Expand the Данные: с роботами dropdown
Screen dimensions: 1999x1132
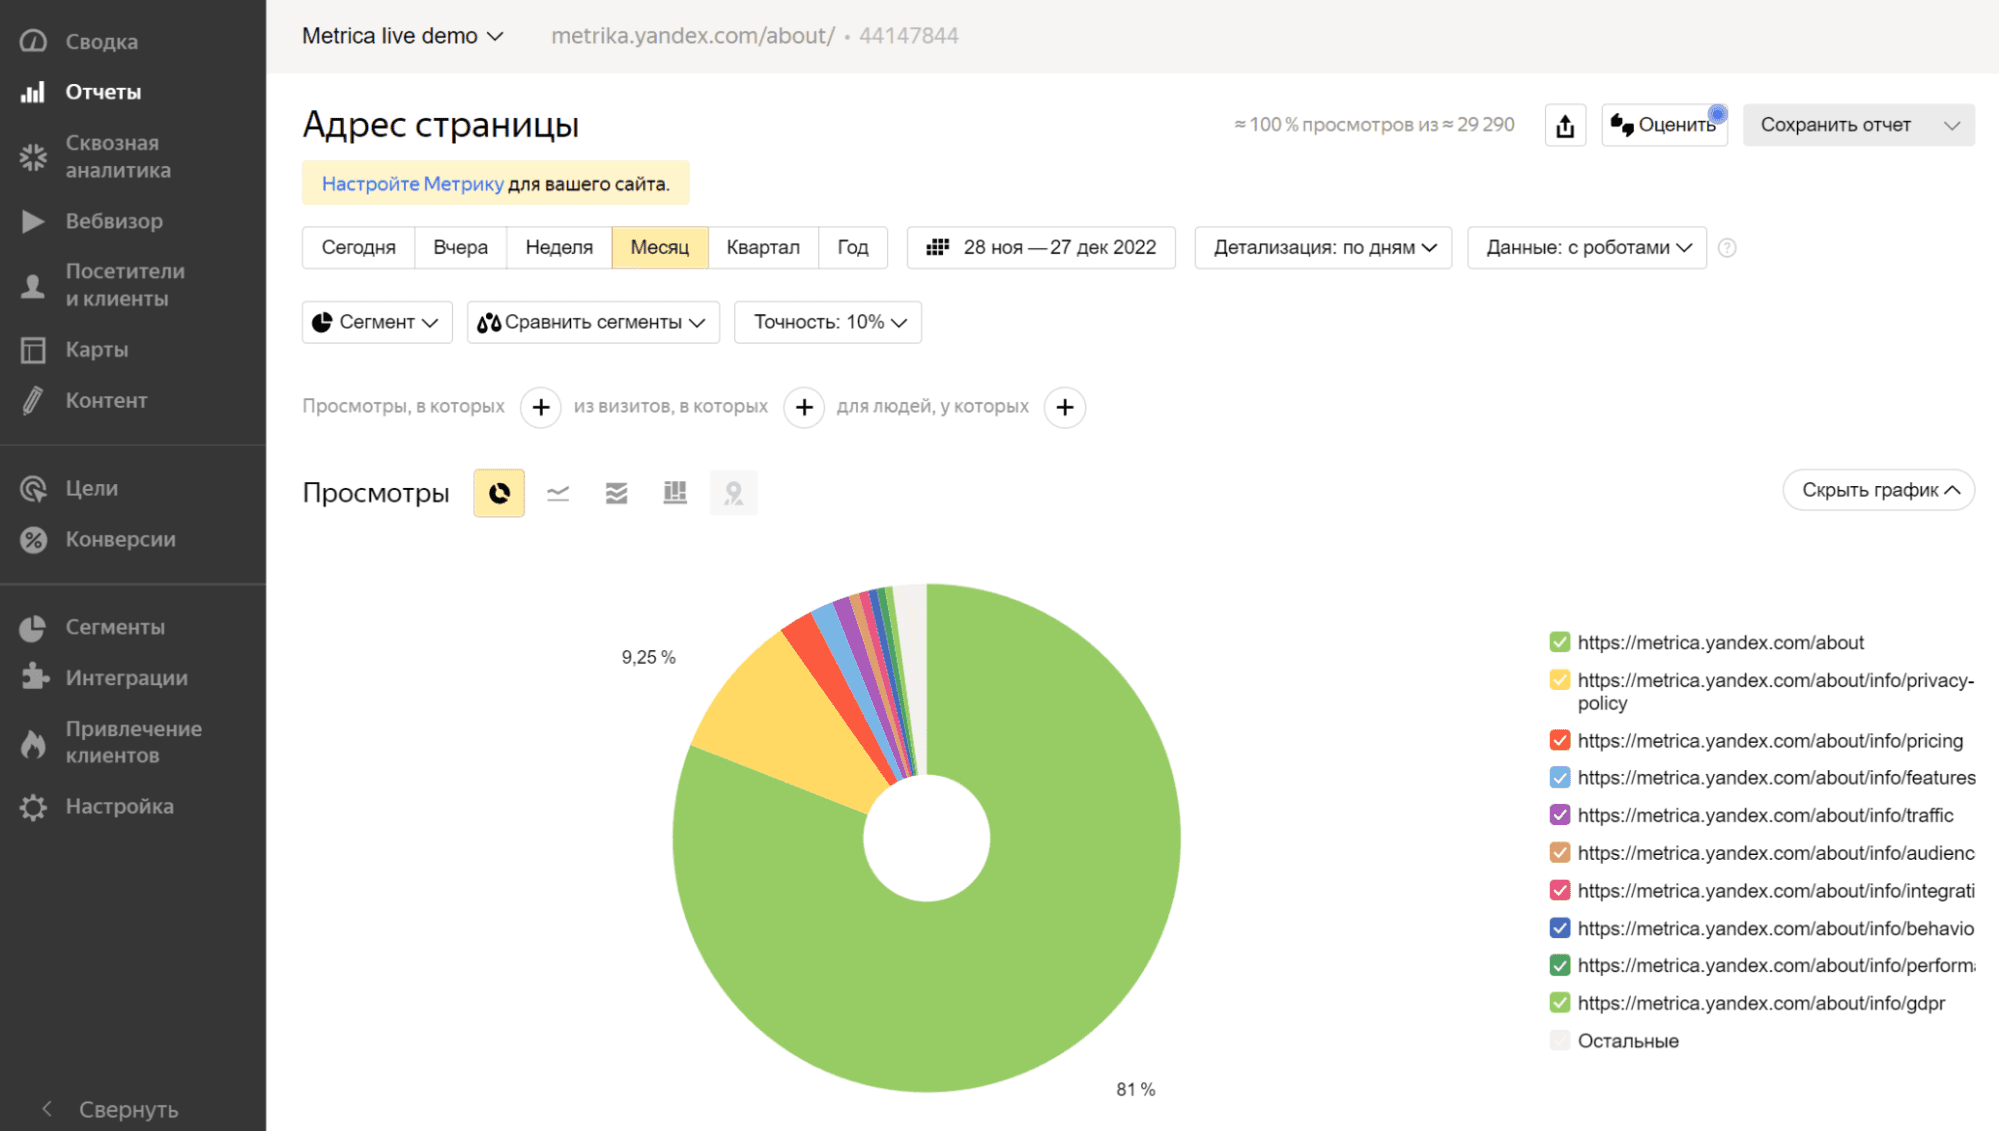[x=1587, y=247]
